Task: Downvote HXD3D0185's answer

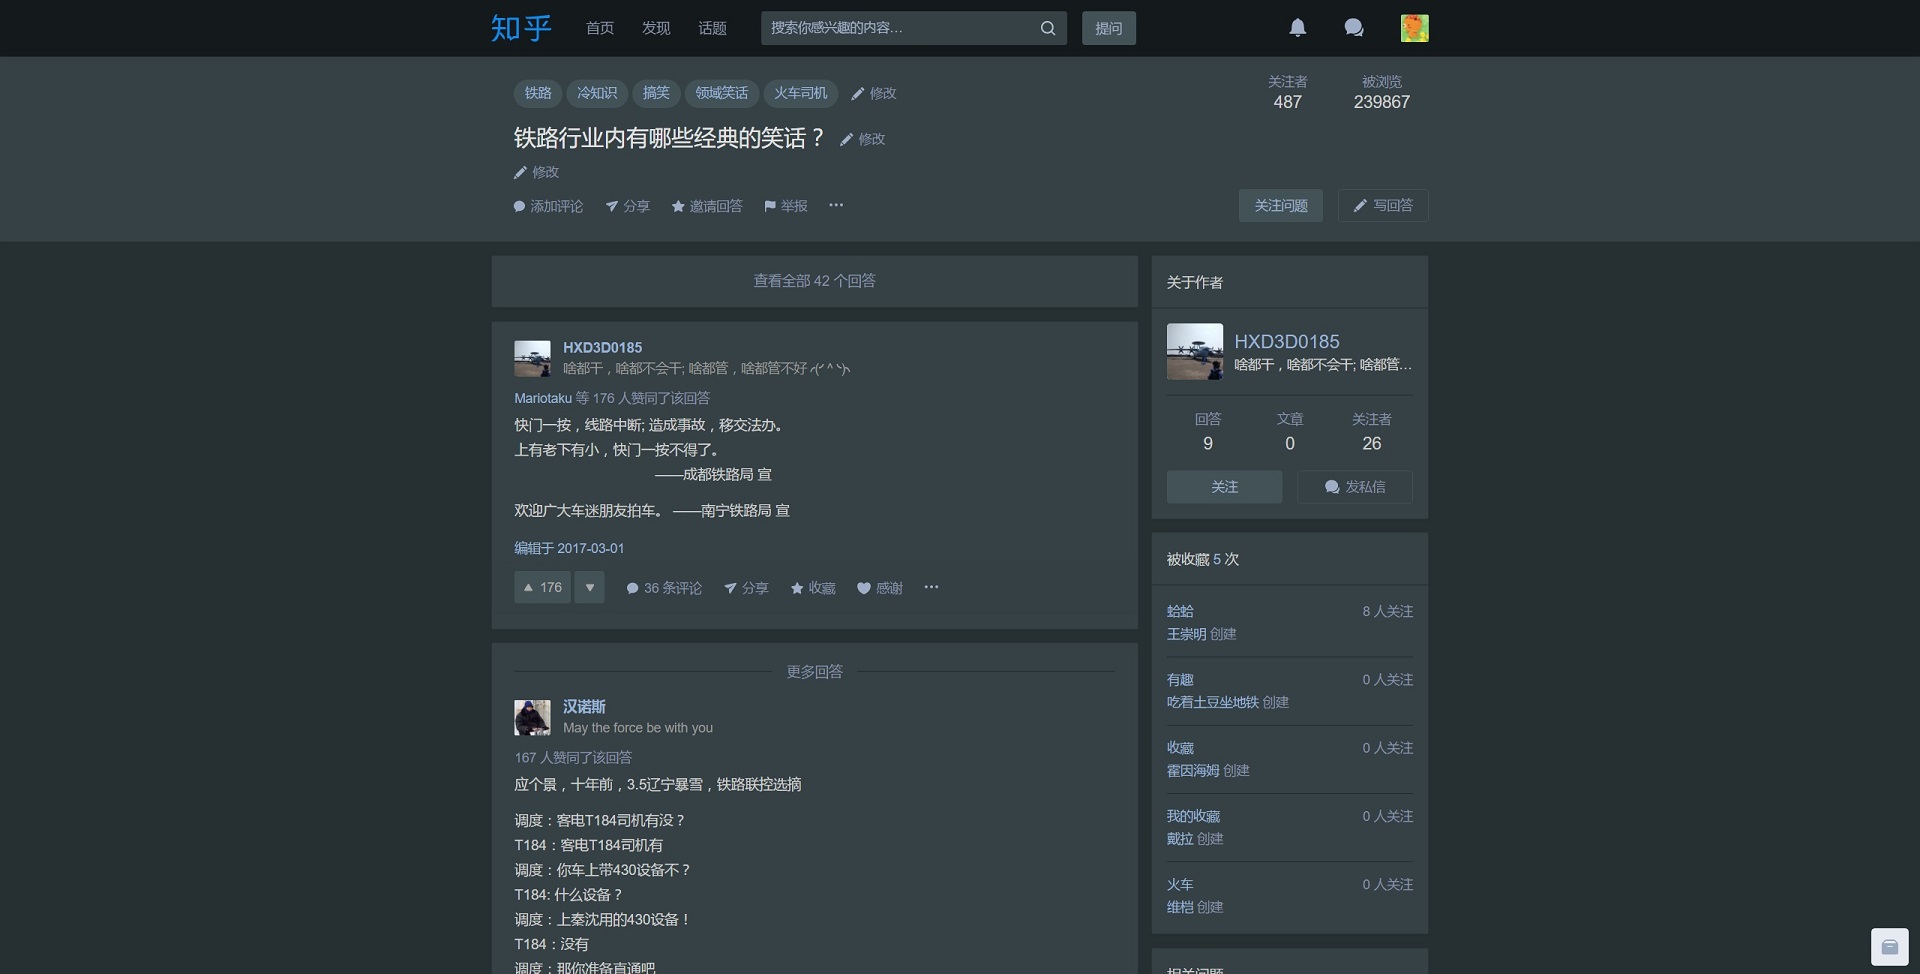Action: (x=589, y=587)
